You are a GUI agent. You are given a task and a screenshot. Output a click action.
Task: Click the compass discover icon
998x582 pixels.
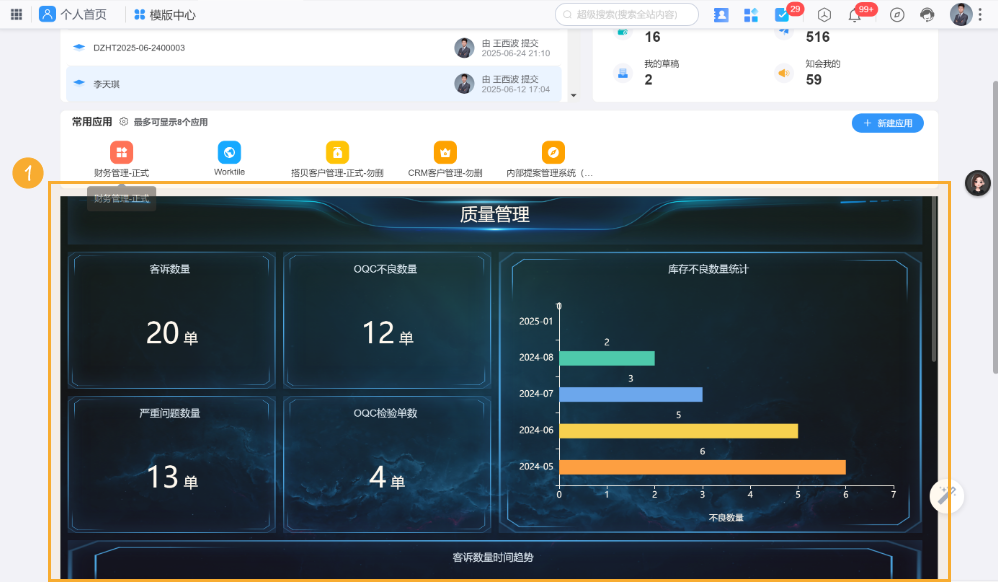click(x=895, y=14)
